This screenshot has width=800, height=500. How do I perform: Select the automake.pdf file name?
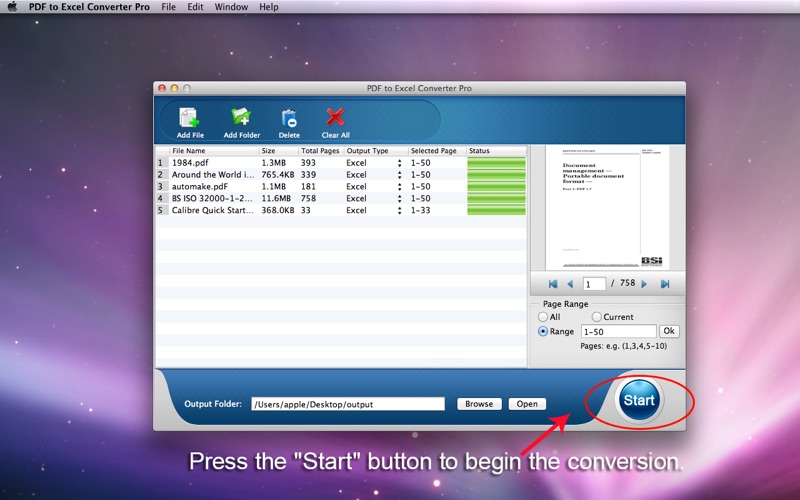point(199,187)
